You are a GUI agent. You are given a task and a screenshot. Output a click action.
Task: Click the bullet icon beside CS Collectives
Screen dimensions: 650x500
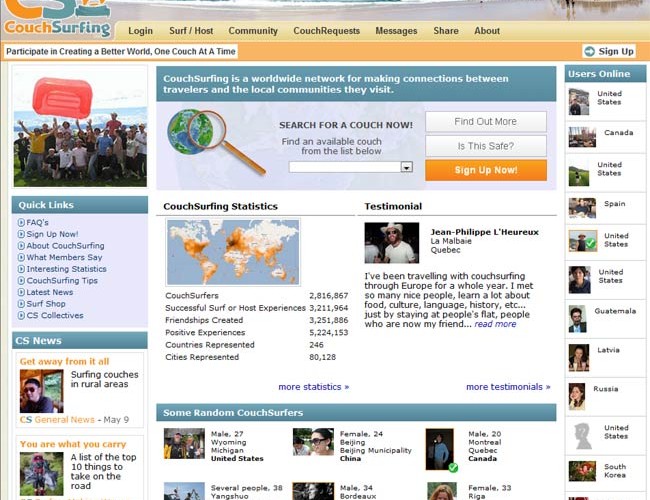tap(21, 316)
